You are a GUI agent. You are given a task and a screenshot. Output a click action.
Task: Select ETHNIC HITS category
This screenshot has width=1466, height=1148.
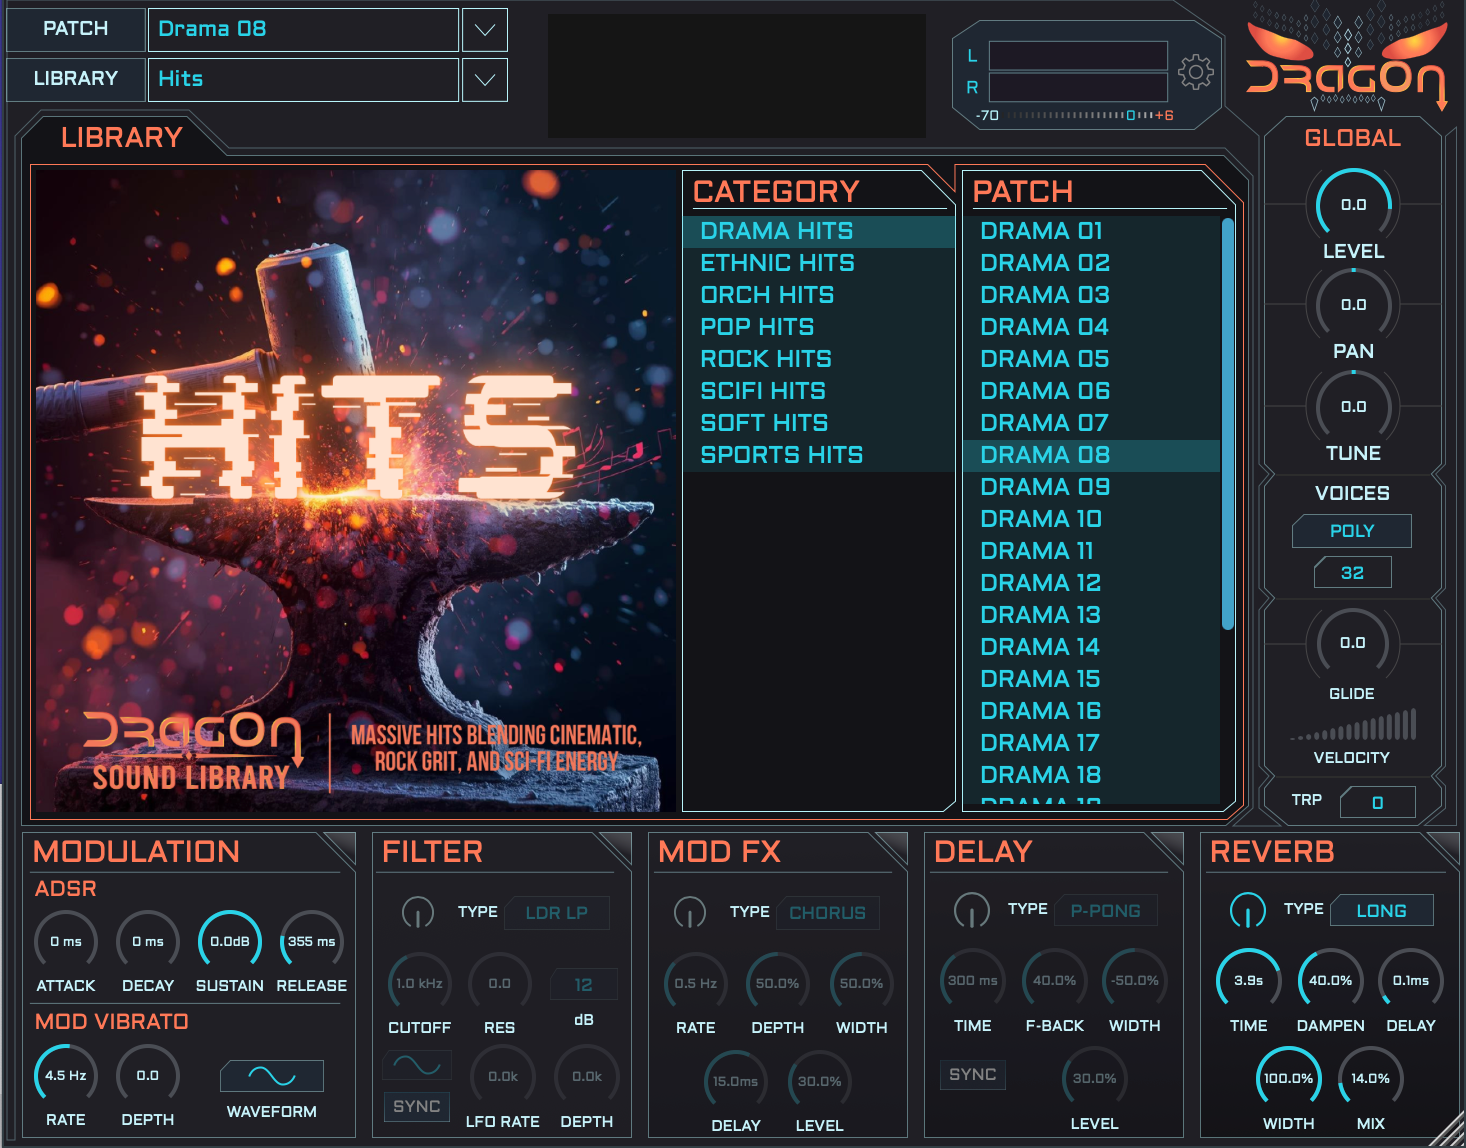(818, 263)
